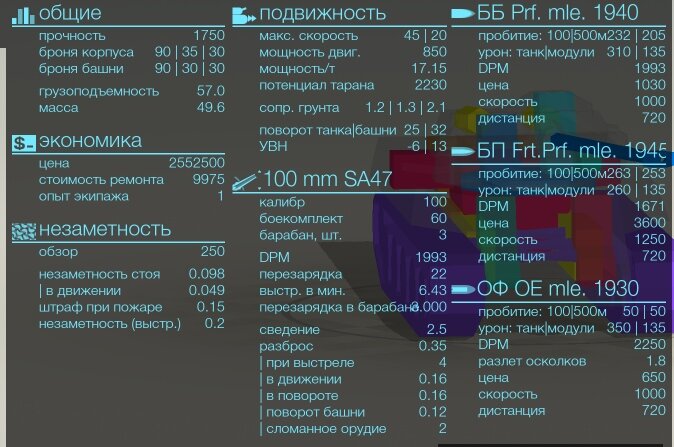Click the сведение value 2.5
The image size is (674, 447).
(x=437, y=329)
